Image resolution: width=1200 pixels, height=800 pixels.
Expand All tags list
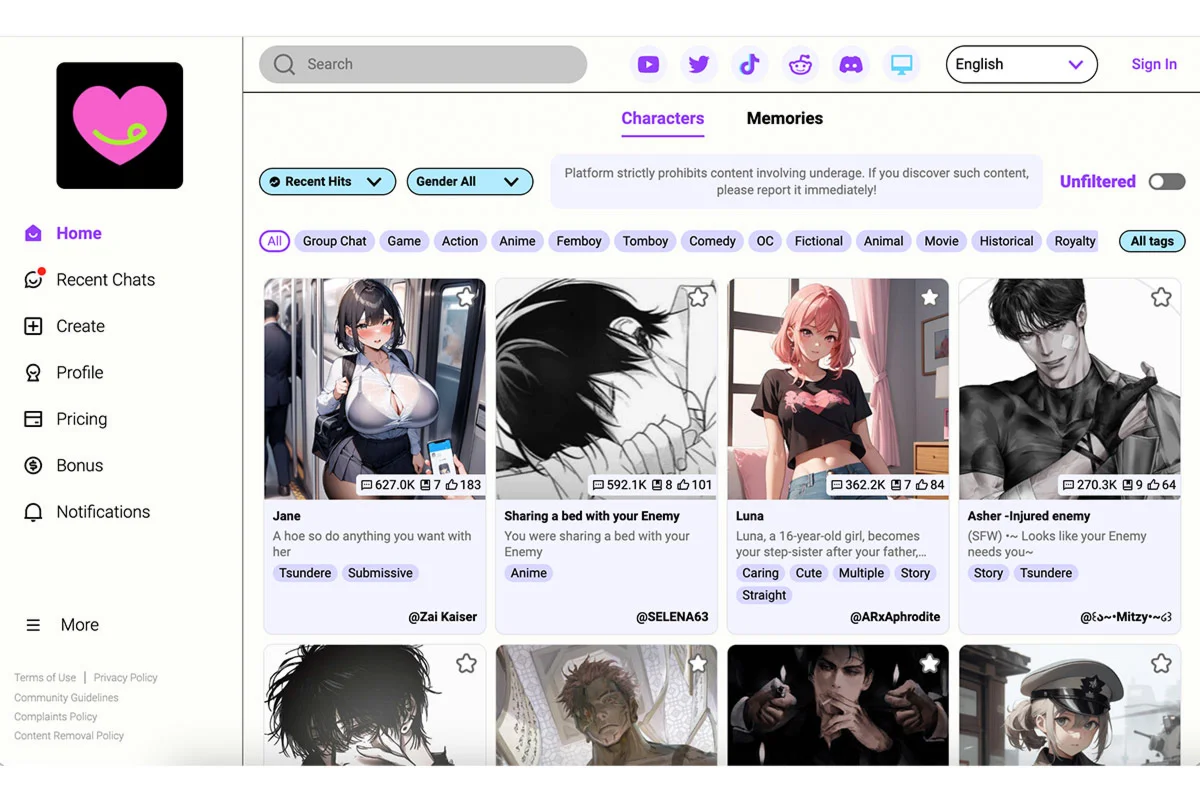point(1152,241)
